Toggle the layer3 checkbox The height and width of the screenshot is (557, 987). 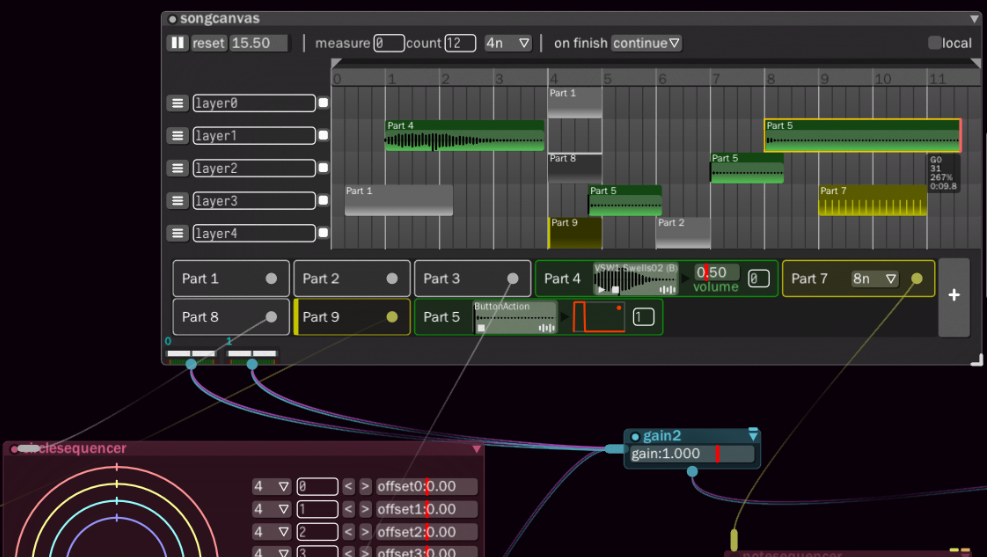click(323, 200)
